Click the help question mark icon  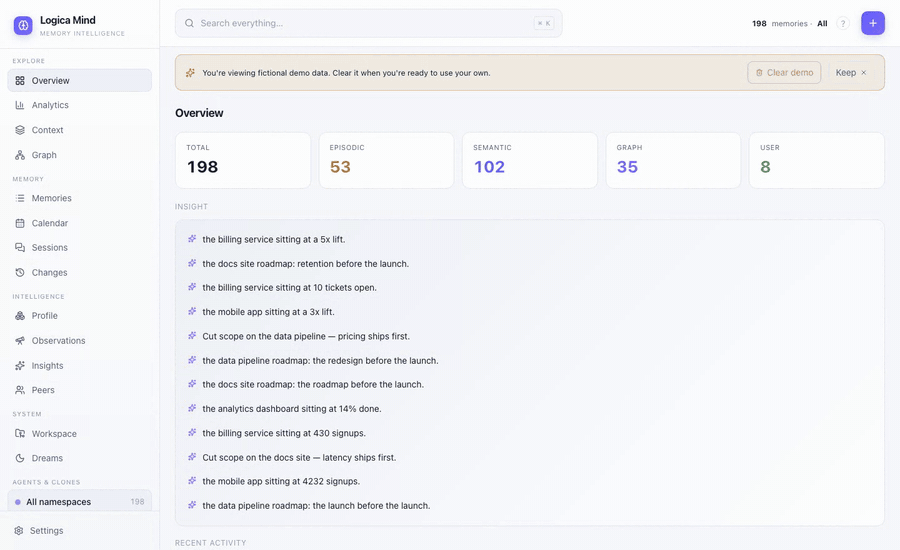point(843,24)
